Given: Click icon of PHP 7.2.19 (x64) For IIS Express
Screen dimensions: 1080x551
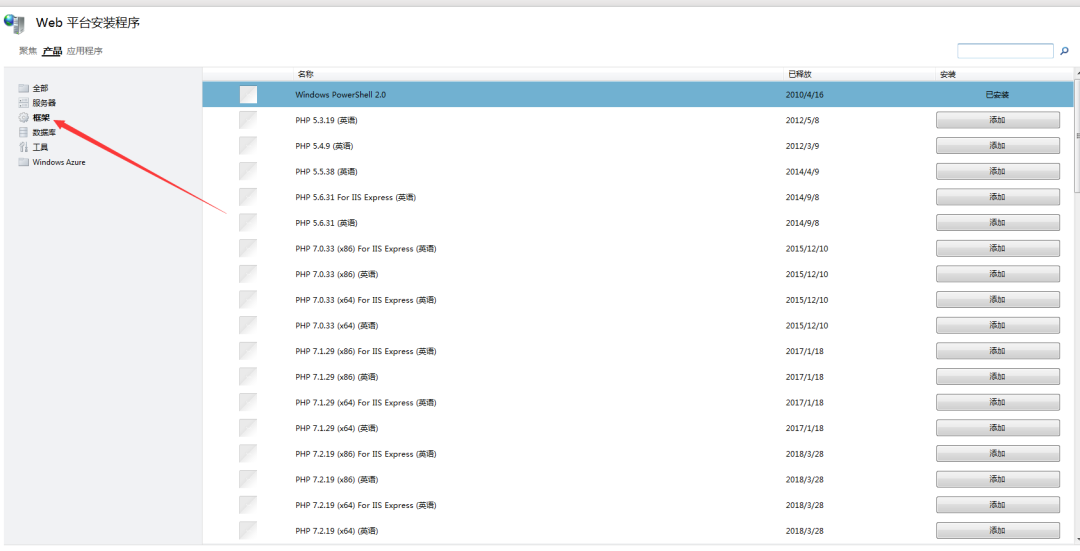Looking at the screenshot, I should point(248,505).
